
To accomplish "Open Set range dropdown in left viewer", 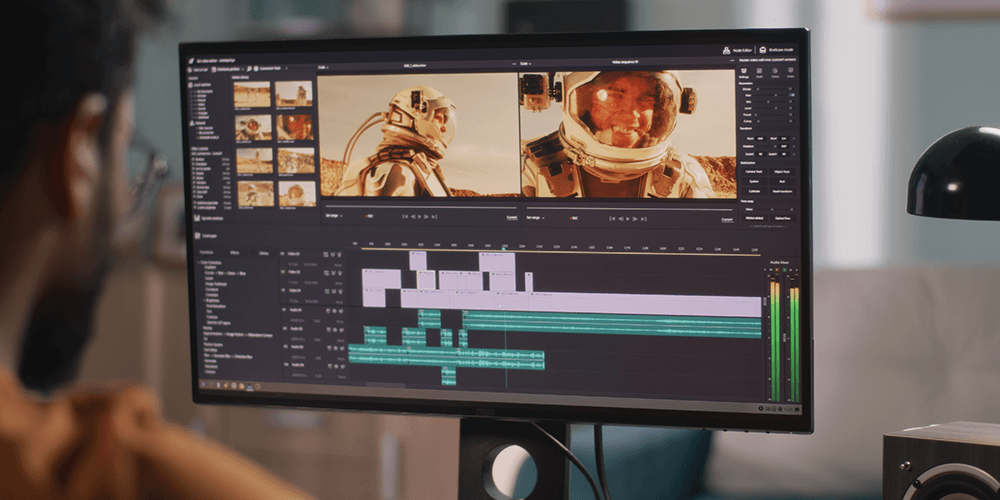I will click(x=334, y=216).
